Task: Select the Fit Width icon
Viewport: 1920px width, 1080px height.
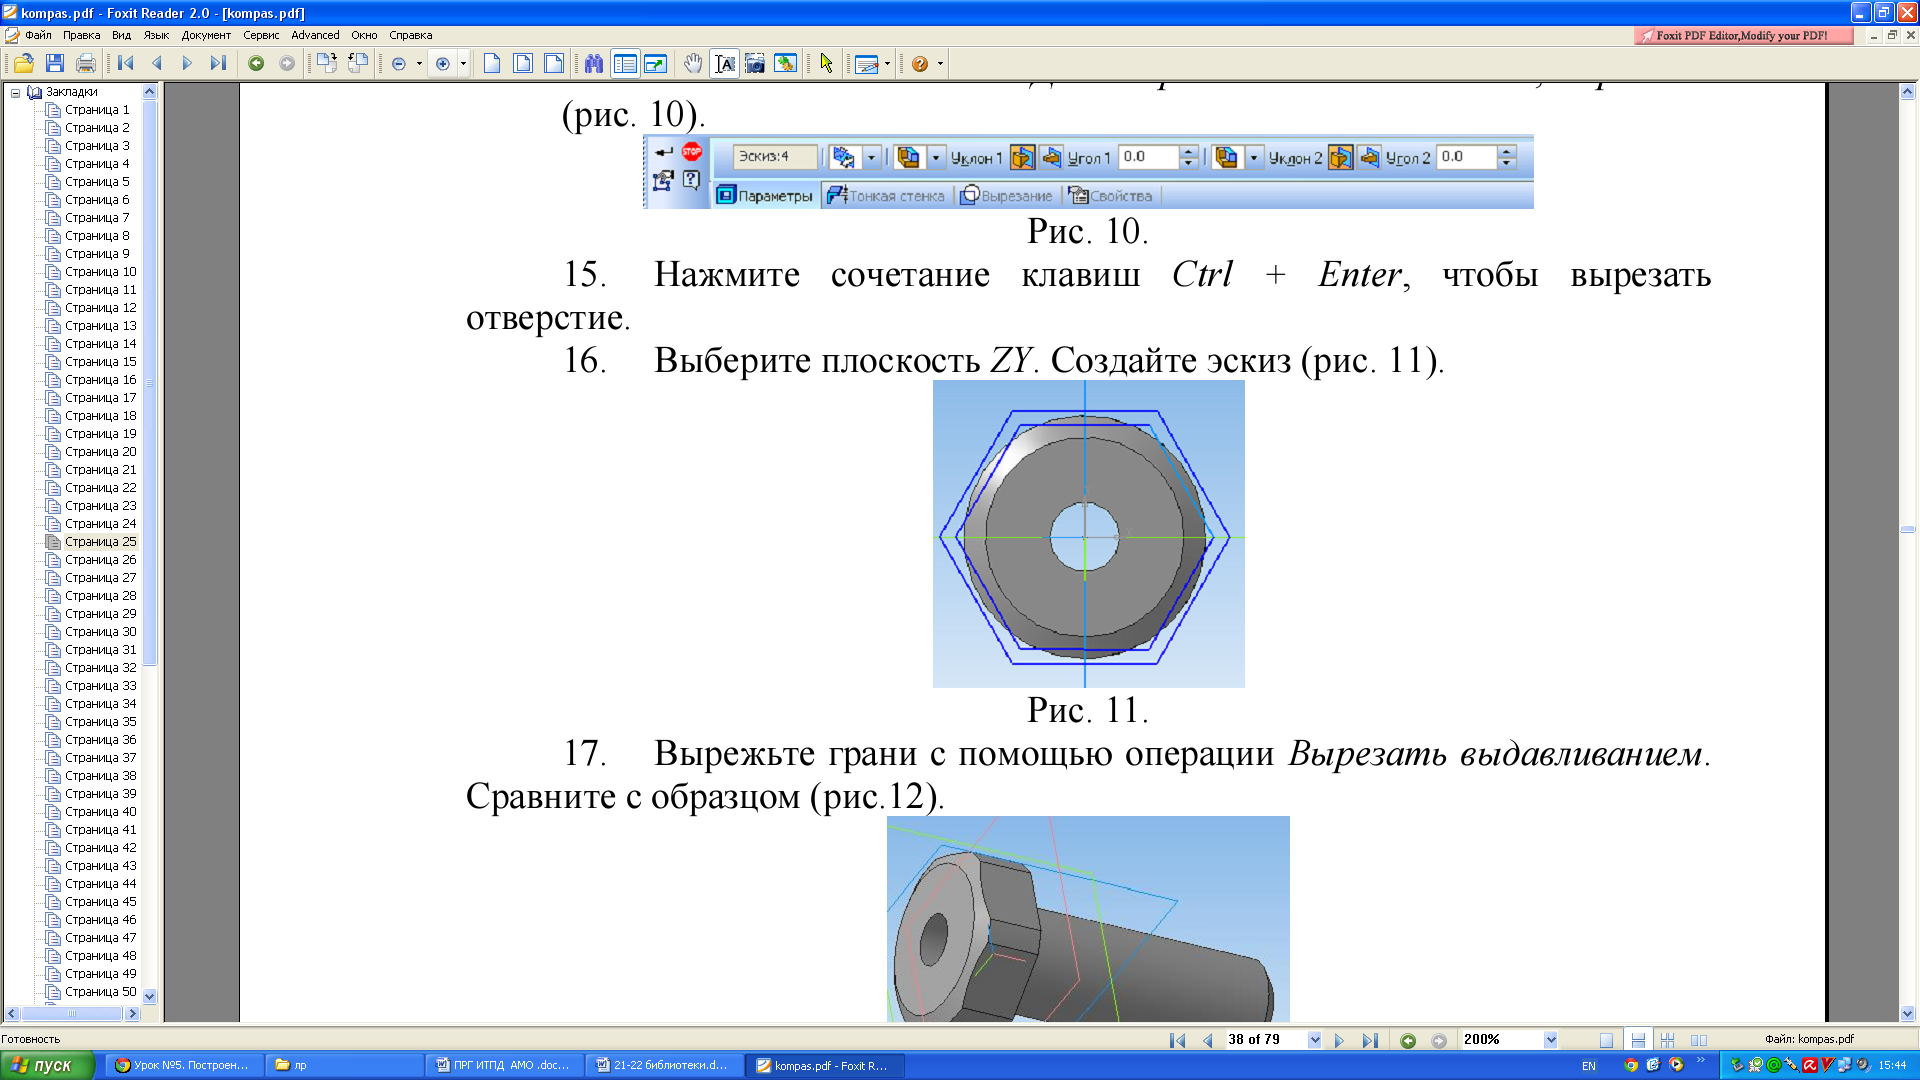Action: coord(554,64)
